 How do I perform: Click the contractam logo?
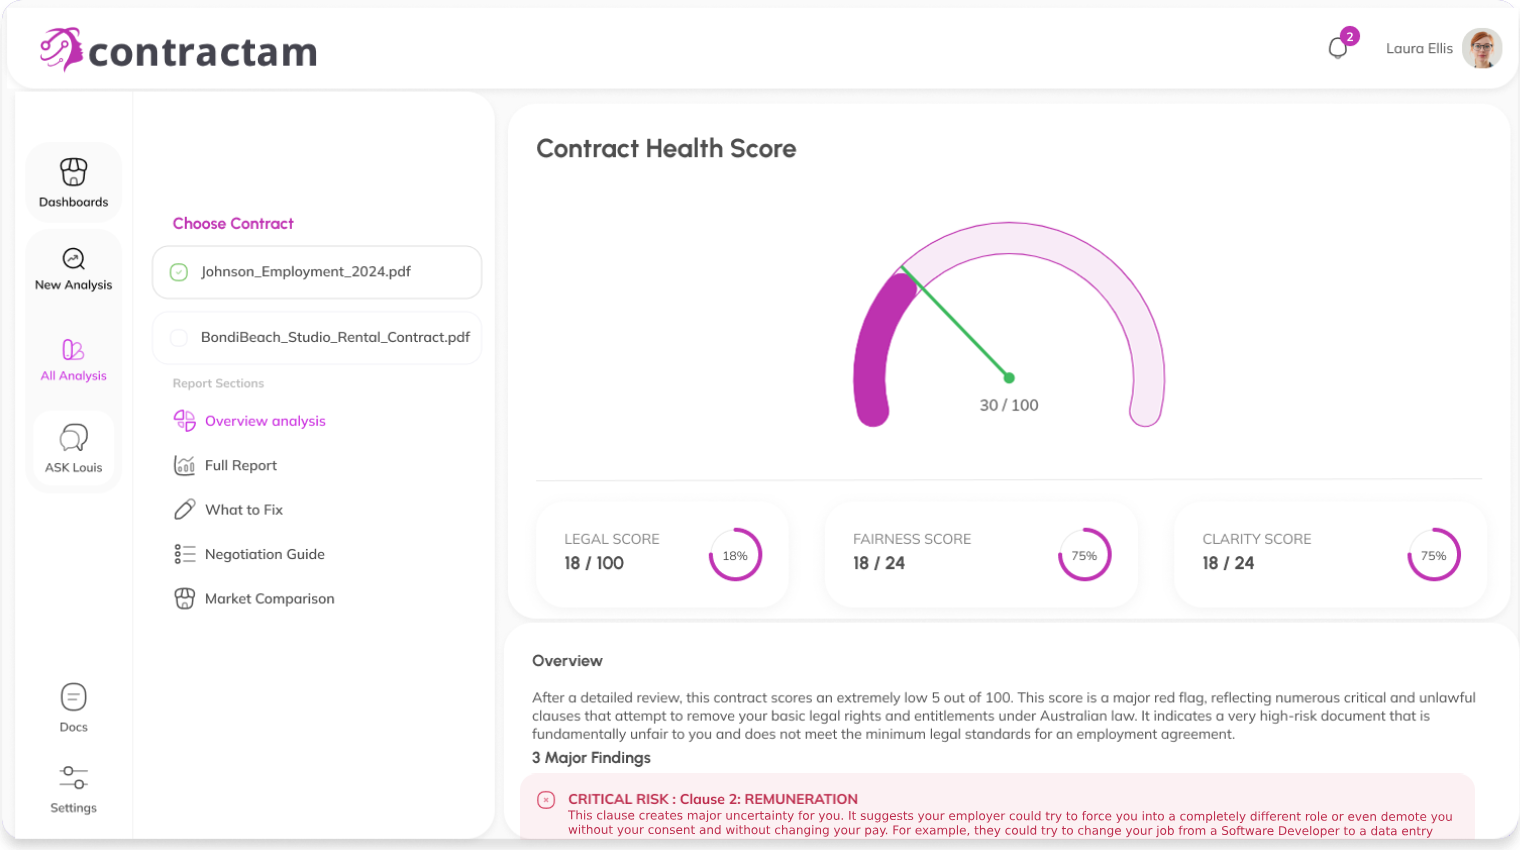pyautogui.click(x=178, y=50)
